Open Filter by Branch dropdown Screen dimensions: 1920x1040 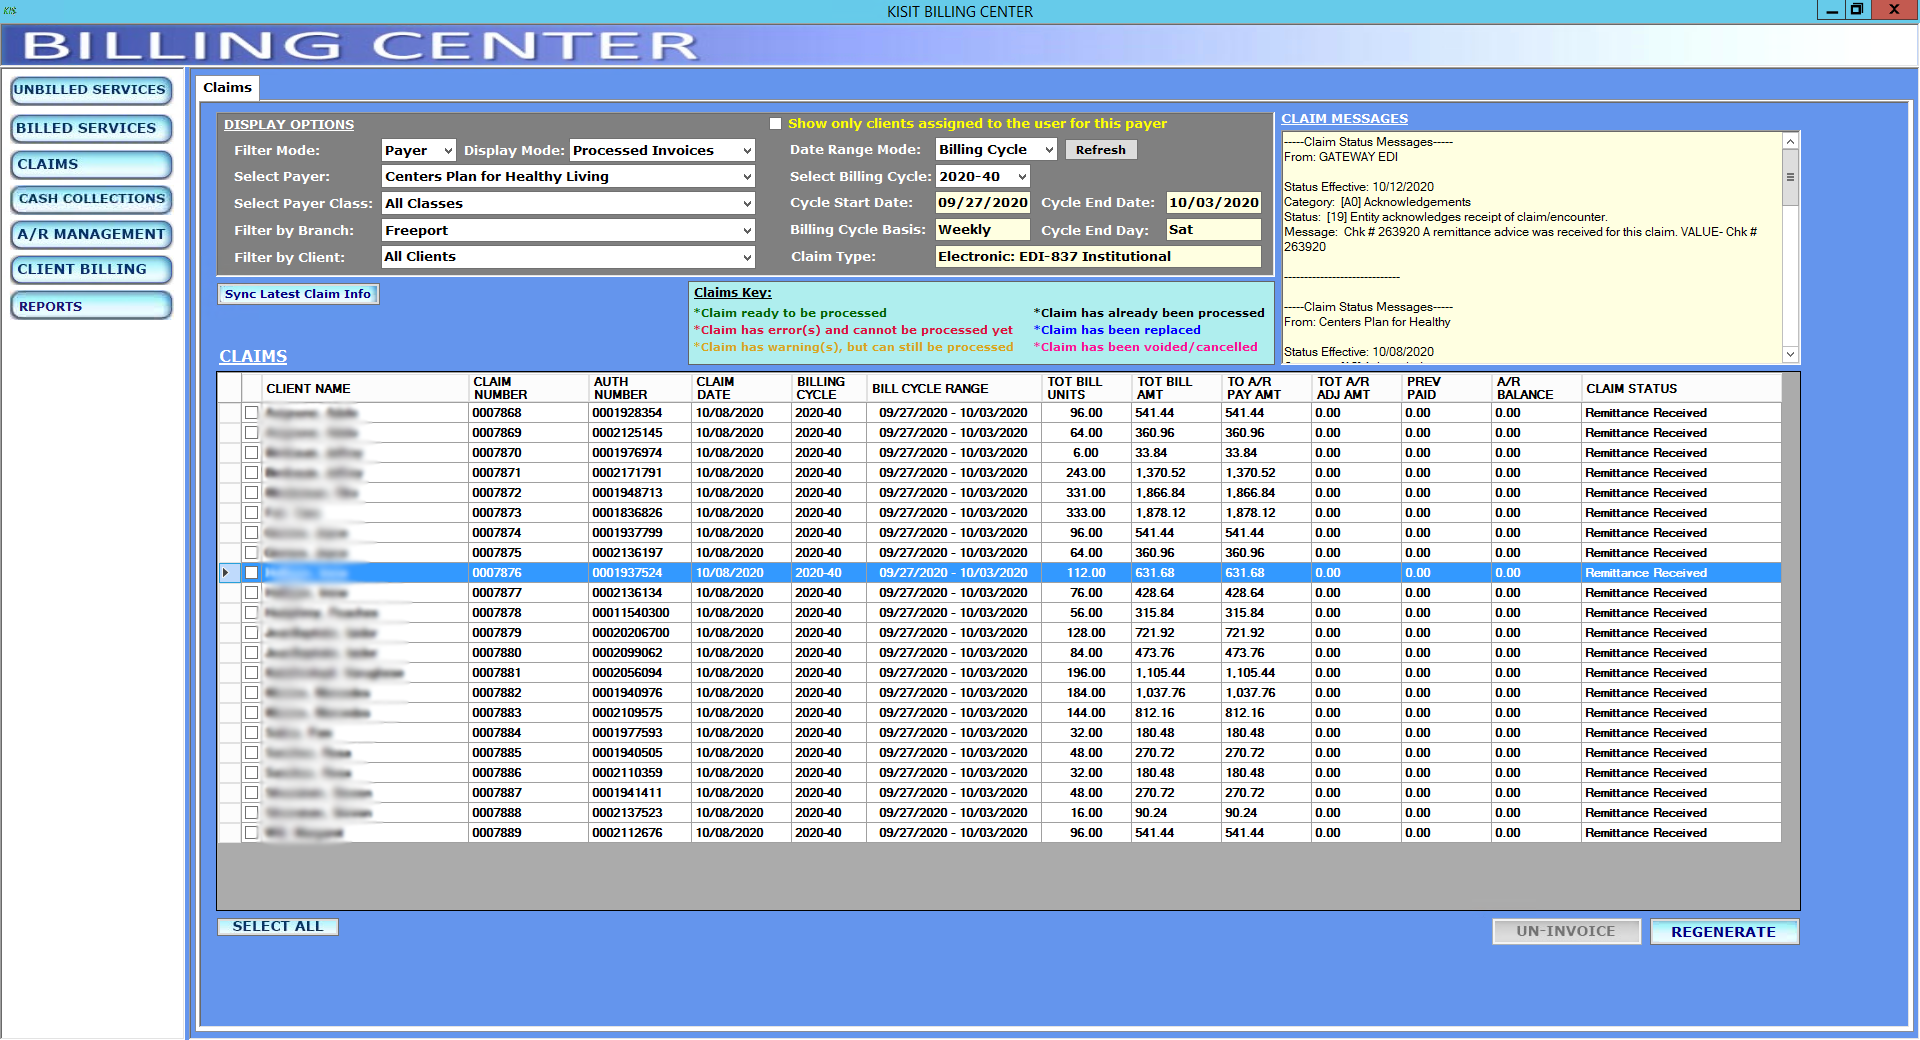tap(568, 230)
